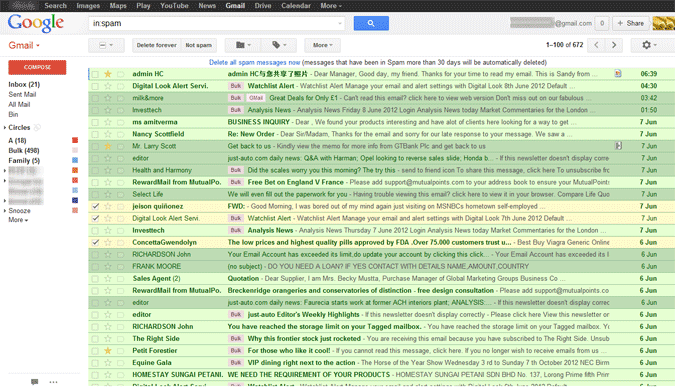Open the select-all checkbox dropdown
Viewport: 675px width, 390px height.
106,45
